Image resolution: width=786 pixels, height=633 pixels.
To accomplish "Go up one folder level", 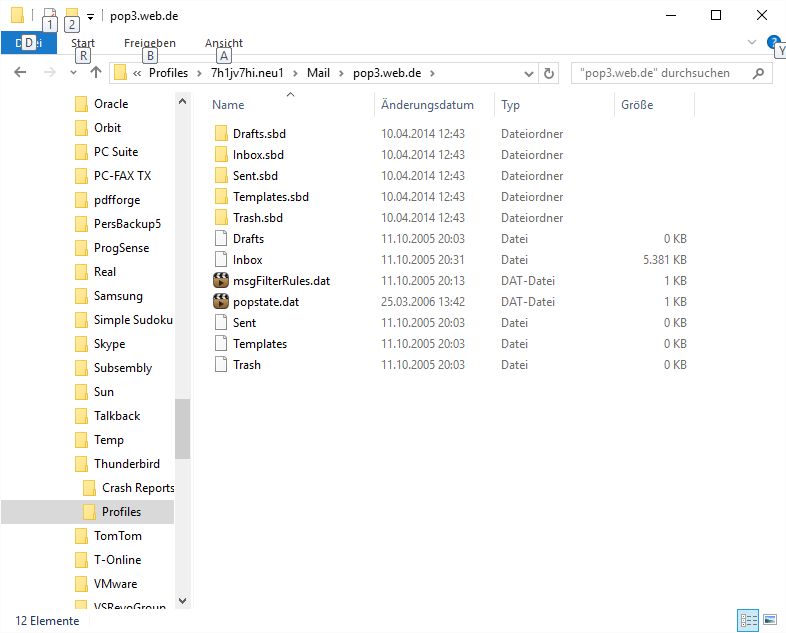I will (x=96, y=73).
